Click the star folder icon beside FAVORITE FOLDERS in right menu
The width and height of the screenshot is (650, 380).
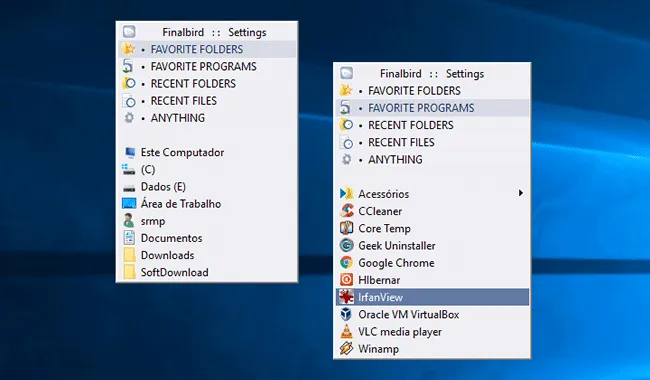347,91
